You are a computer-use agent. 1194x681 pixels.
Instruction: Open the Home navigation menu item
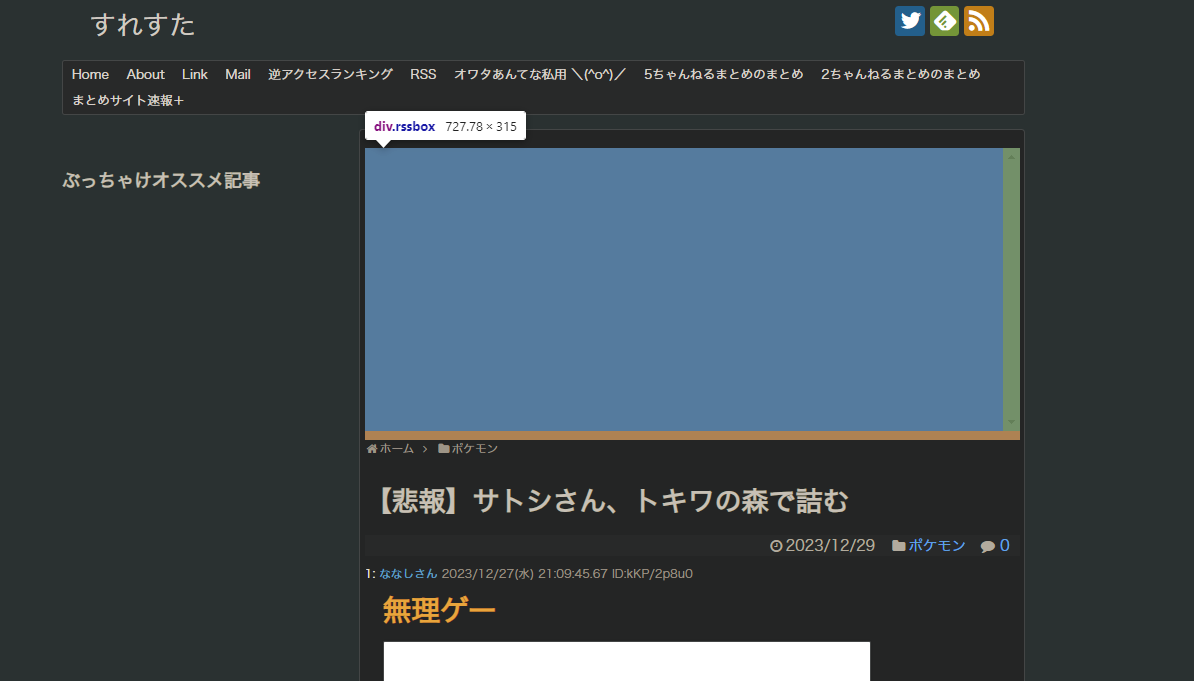click(90, 74)
